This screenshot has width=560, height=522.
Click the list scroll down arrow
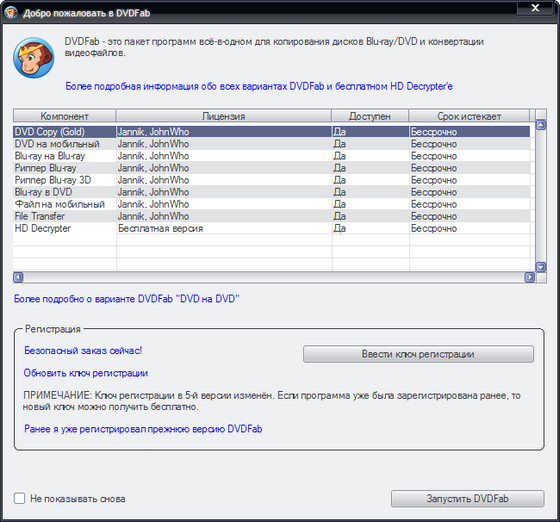click(x=541, y=267)
